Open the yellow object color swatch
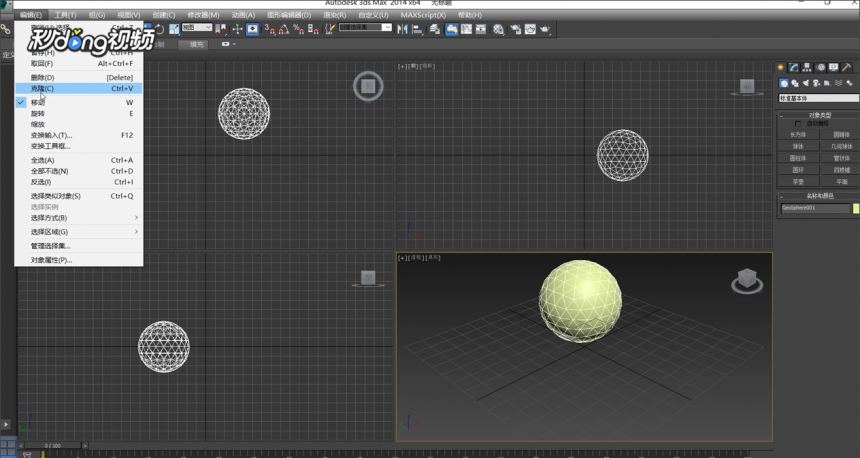This screenshot has width=860, height=458. pyautogui.click(x=856, y=208)
